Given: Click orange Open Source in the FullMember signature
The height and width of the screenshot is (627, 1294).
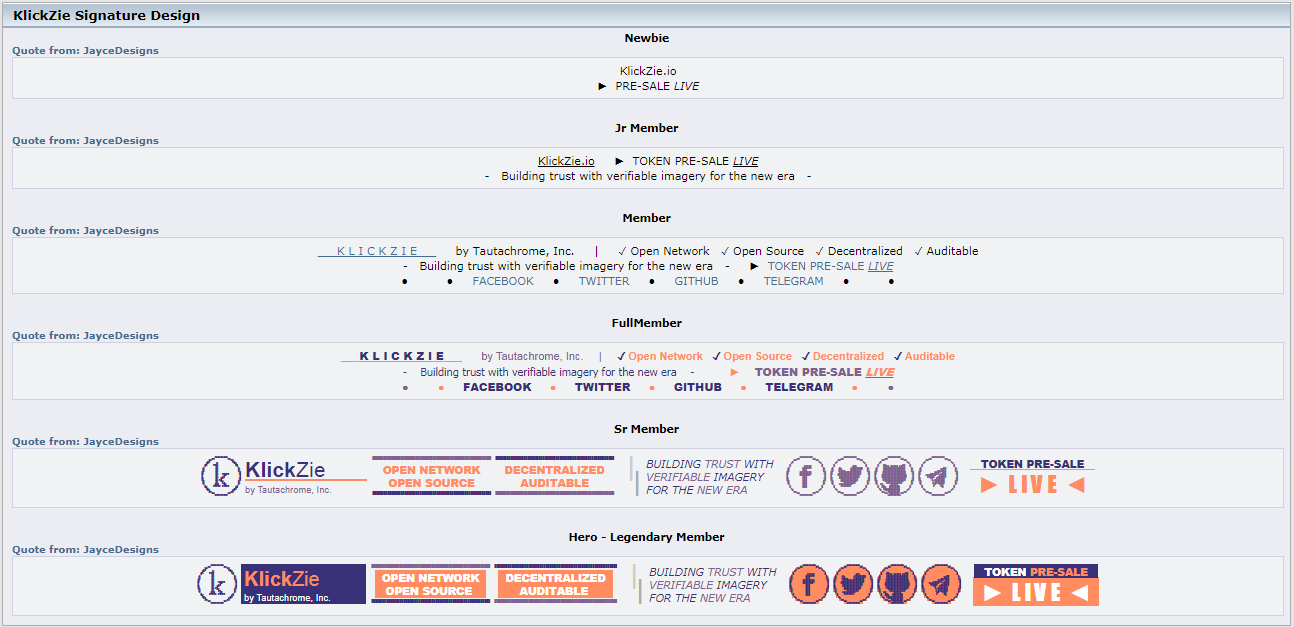Looking at the screenshot, I should [x=758, y=356].
